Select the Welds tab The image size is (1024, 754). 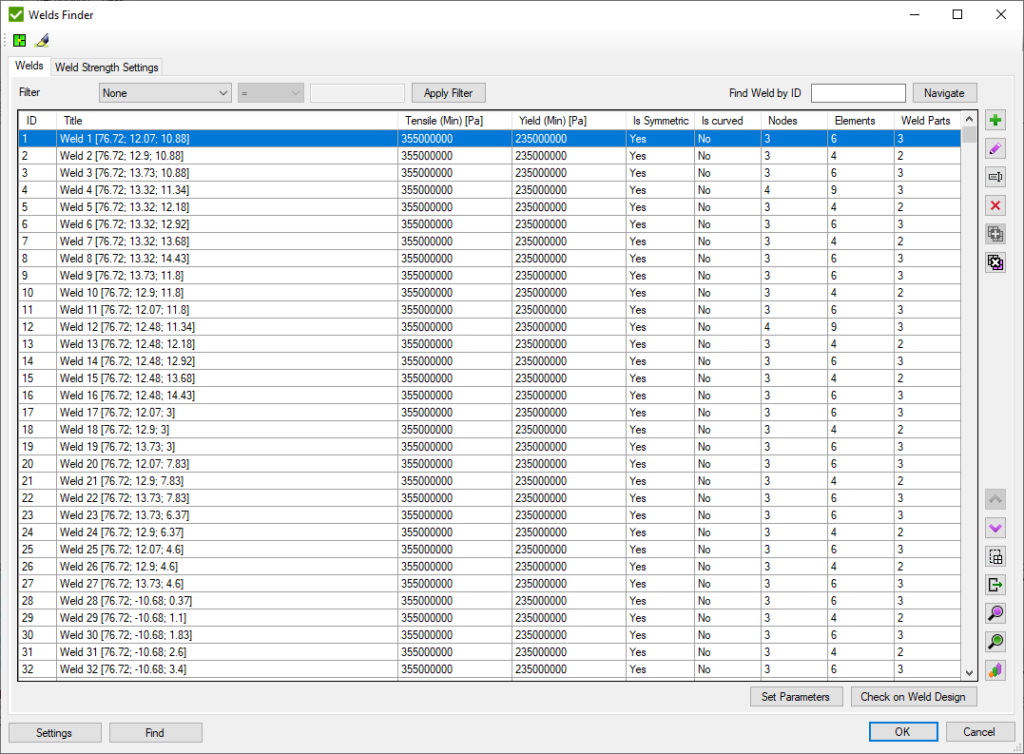click(29, 66)
